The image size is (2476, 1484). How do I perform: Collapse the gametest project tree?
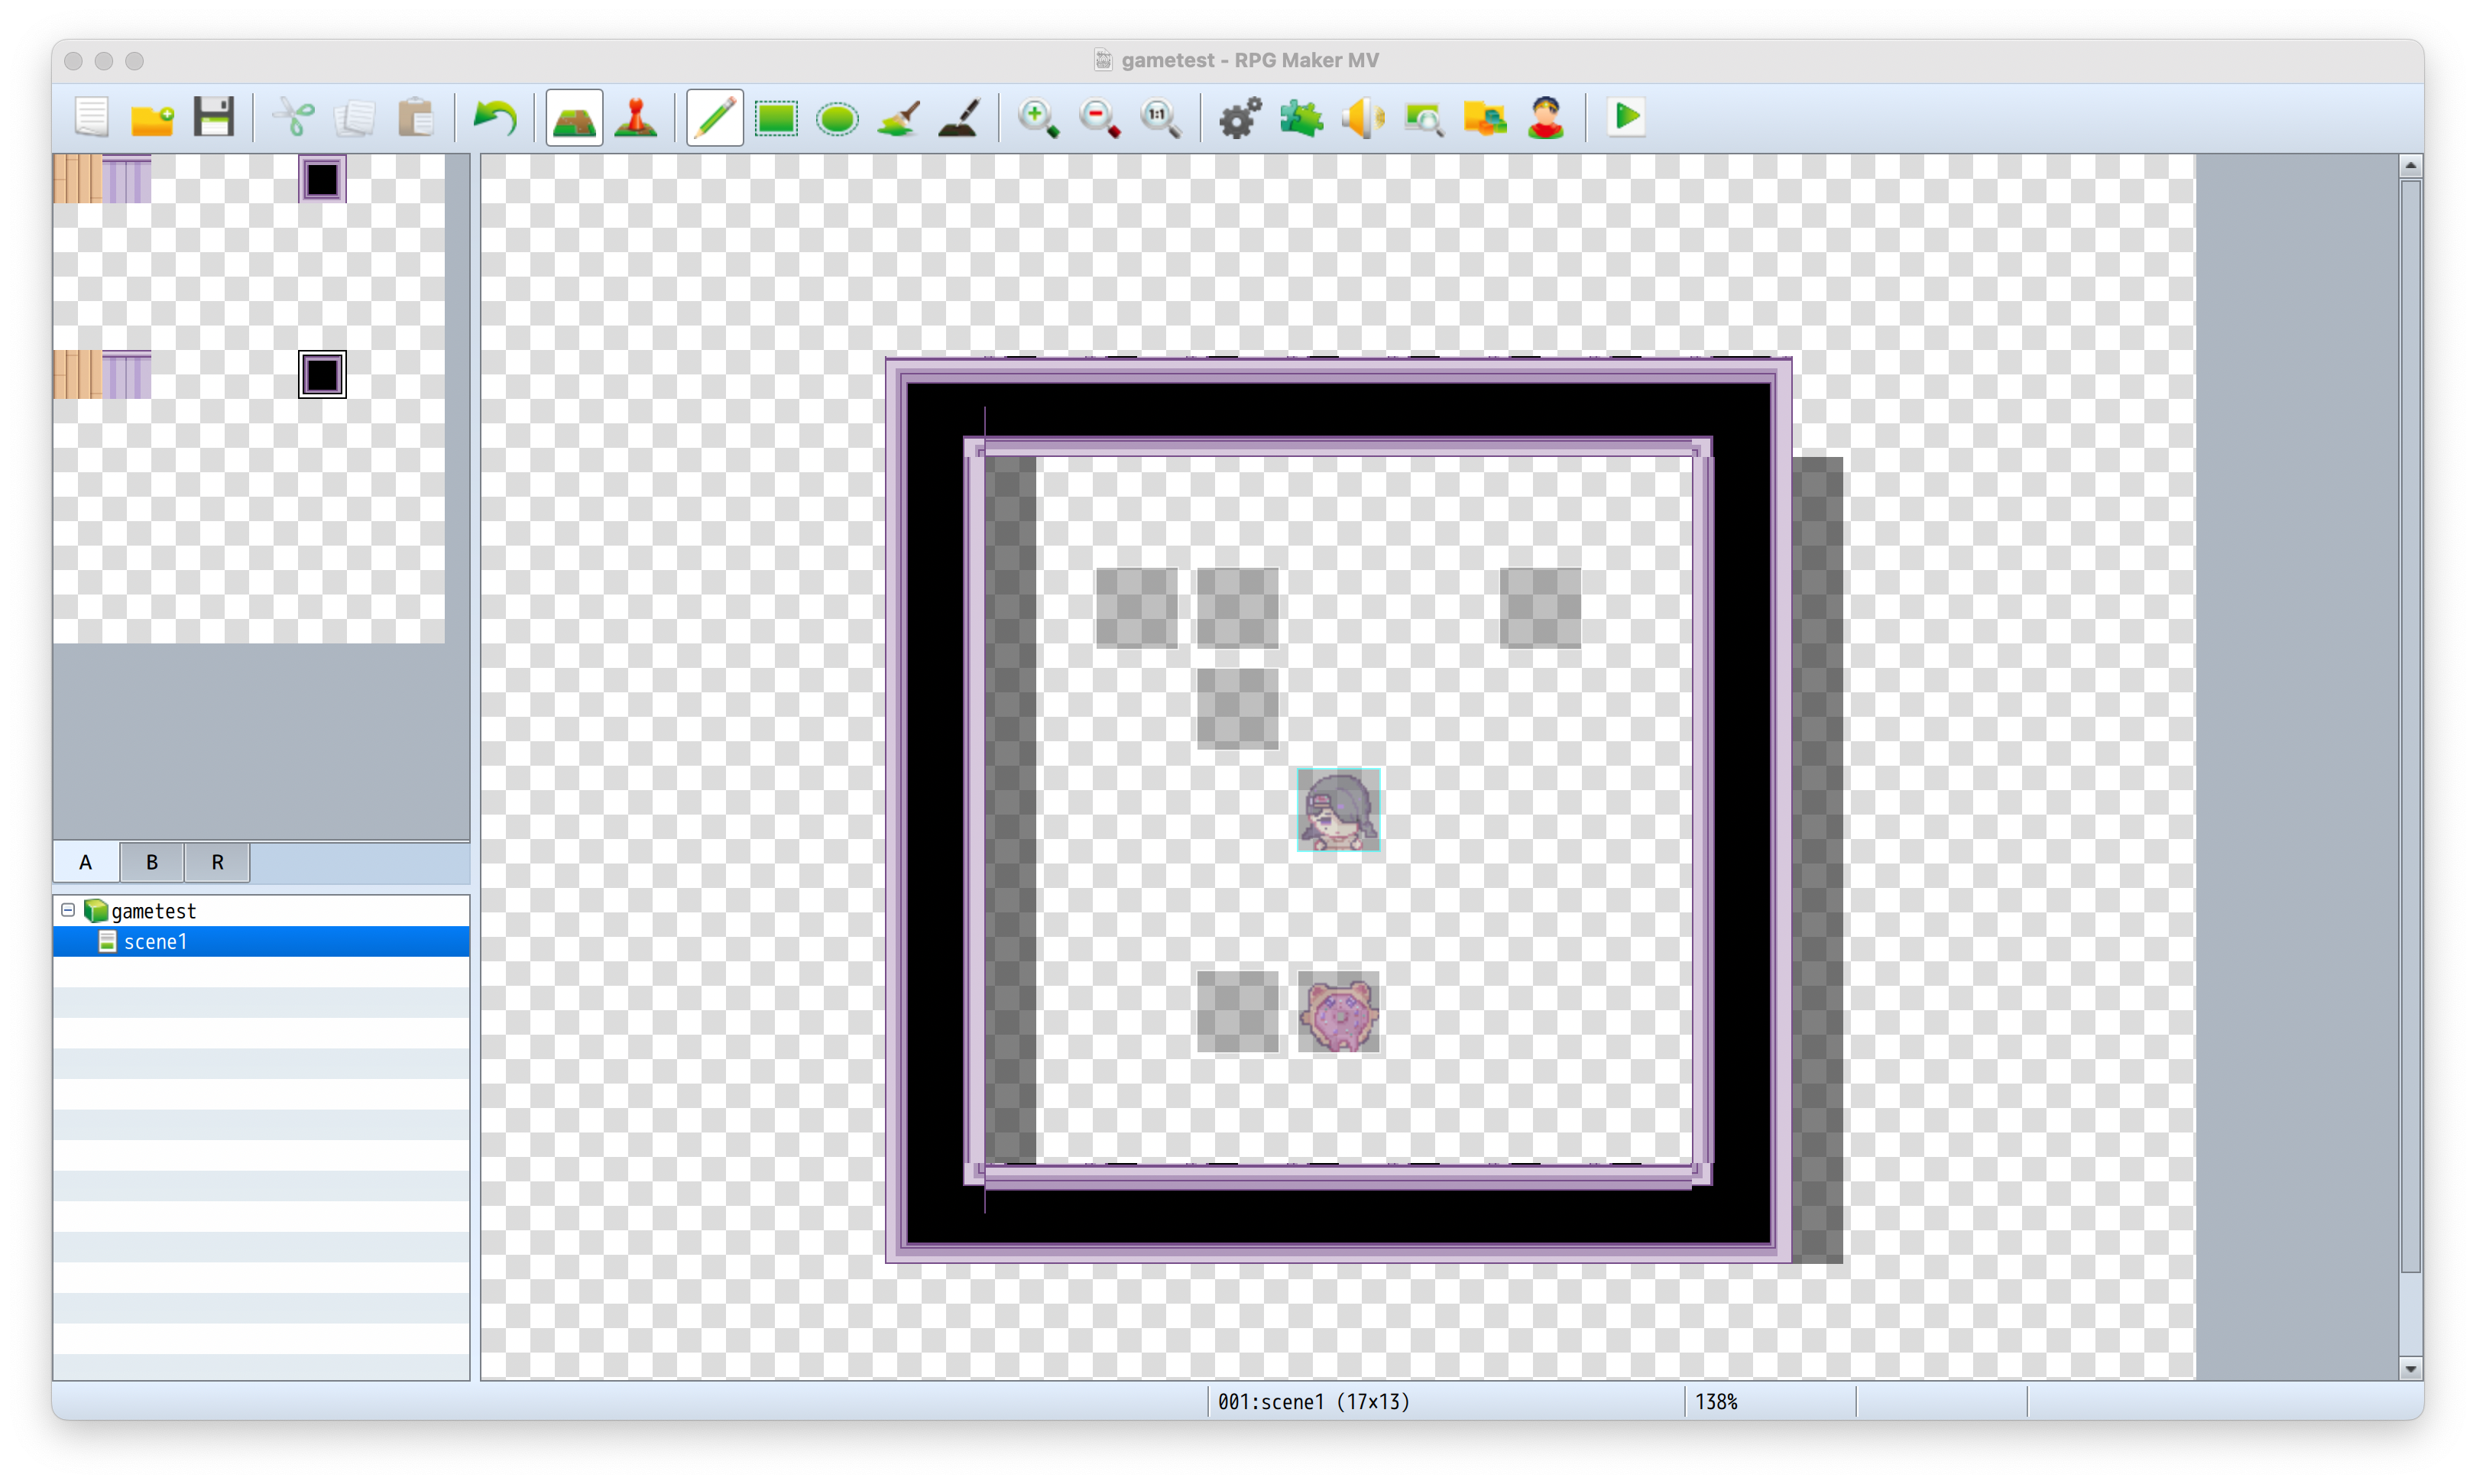(x=68, y=910)
